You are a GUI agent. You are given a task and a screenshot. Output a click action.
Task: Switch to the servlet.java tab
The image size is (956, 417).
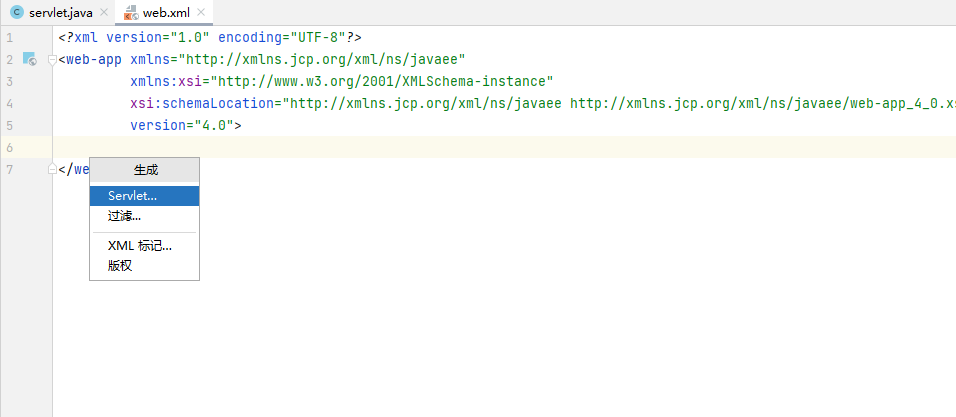click(x=60, y=13)
